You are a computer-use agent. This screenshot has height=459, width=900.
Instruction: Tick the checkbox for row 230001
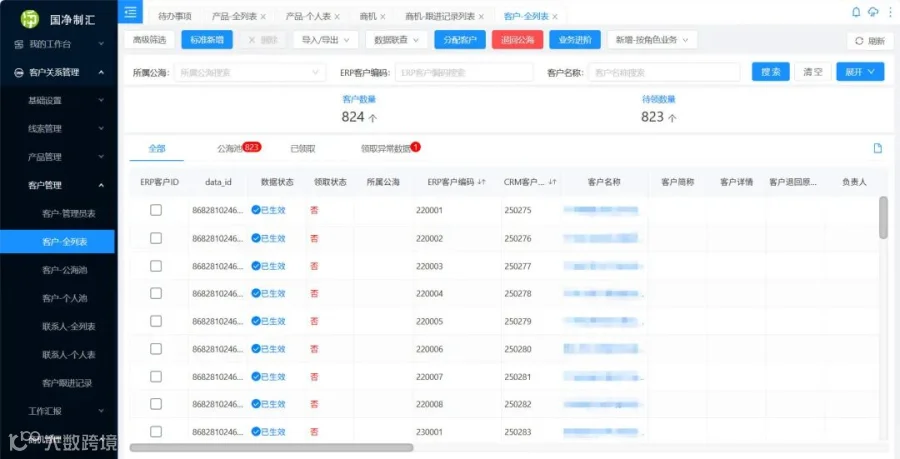(x=156, y=431)
